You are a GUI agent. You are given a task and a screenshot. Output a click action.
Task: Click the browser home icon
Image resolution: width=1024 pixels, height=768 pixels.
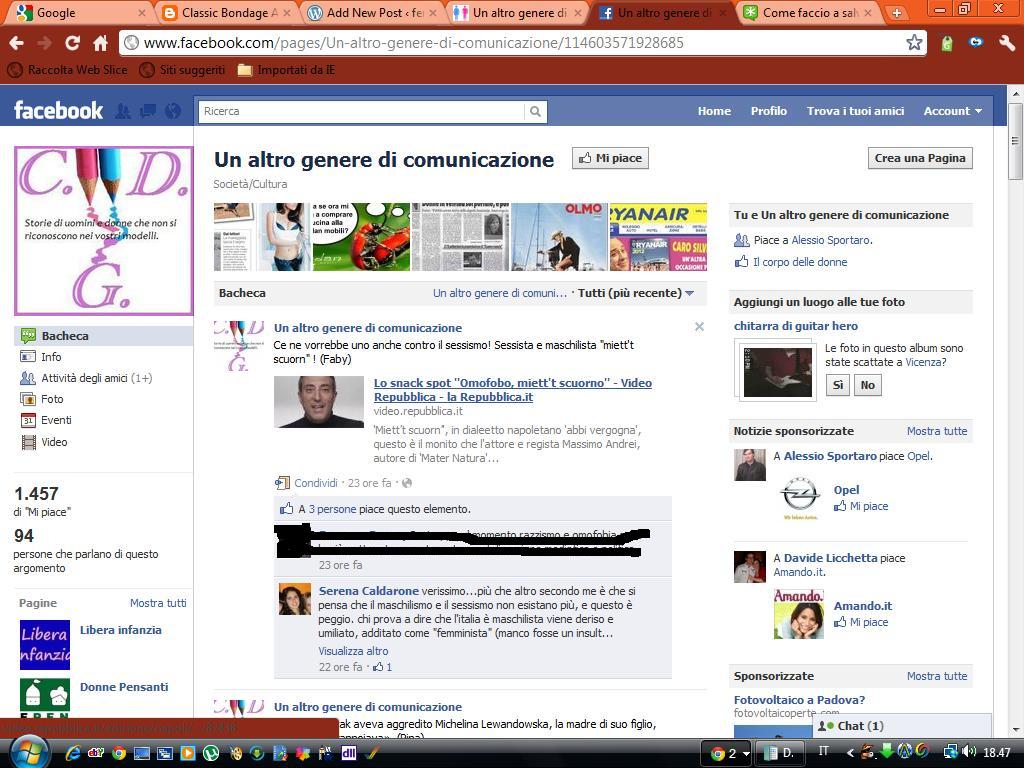click(x=100, y=43)
